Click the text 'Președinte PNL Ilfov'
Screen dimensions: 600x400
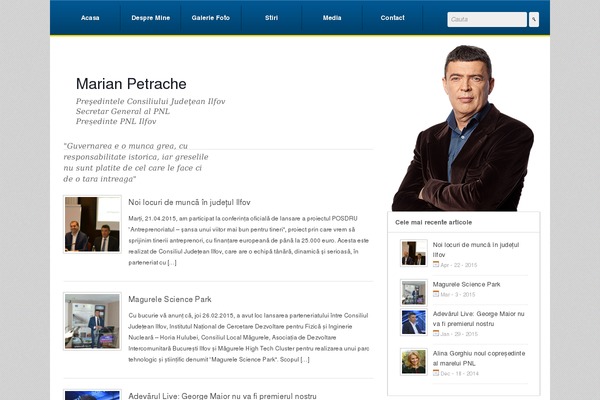pyautogui.click(x=116, y=121)
